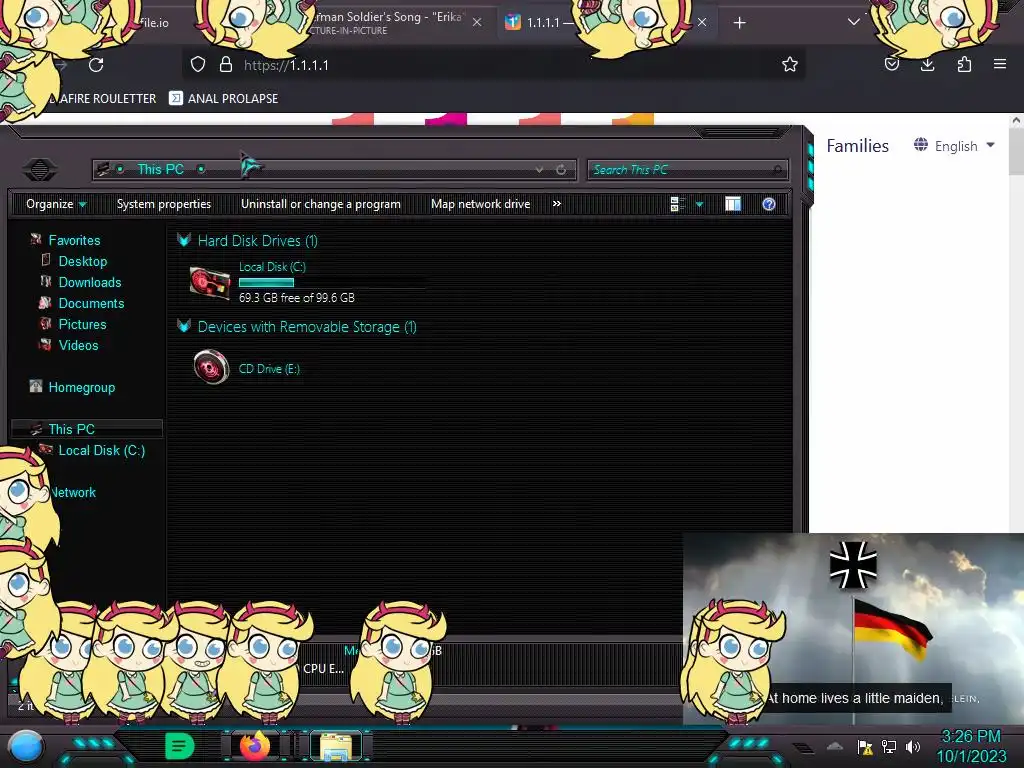
Task: Open Pictures in Favorites
Action: click(82, 324)
